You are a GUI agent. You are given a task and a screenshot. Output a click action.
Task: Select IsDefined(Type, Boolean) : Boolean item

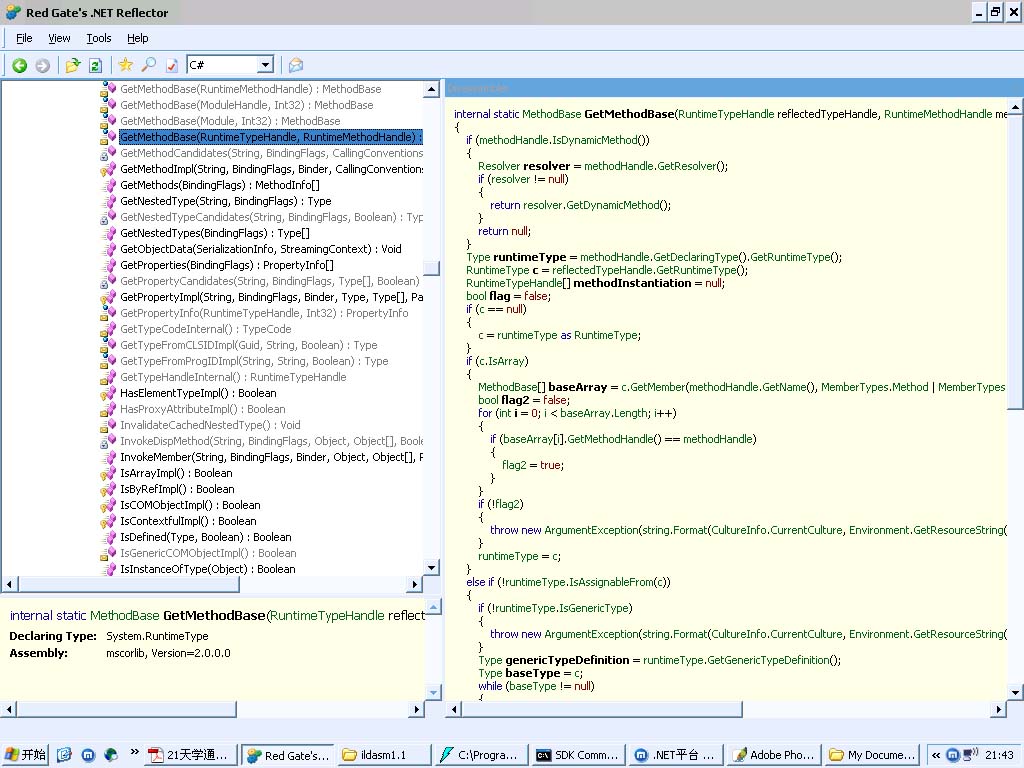click(x=206, y=537)
